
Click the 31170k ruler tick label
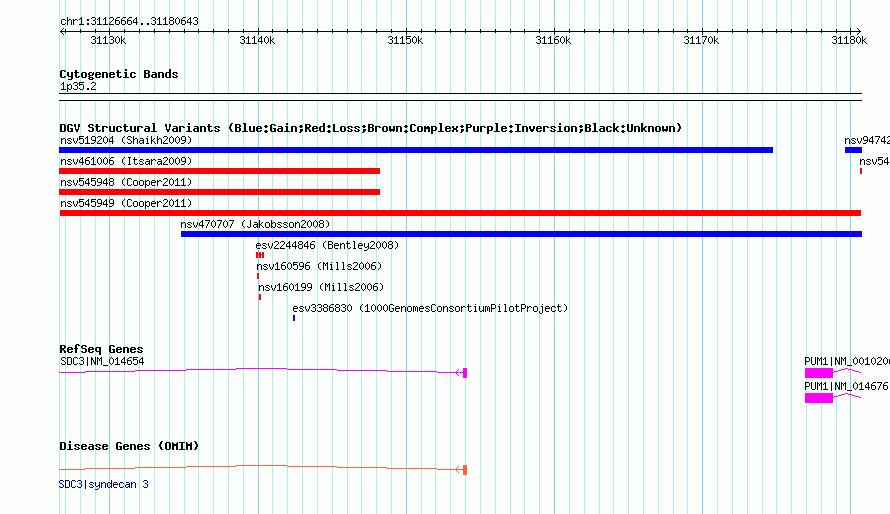pos(702,40)
